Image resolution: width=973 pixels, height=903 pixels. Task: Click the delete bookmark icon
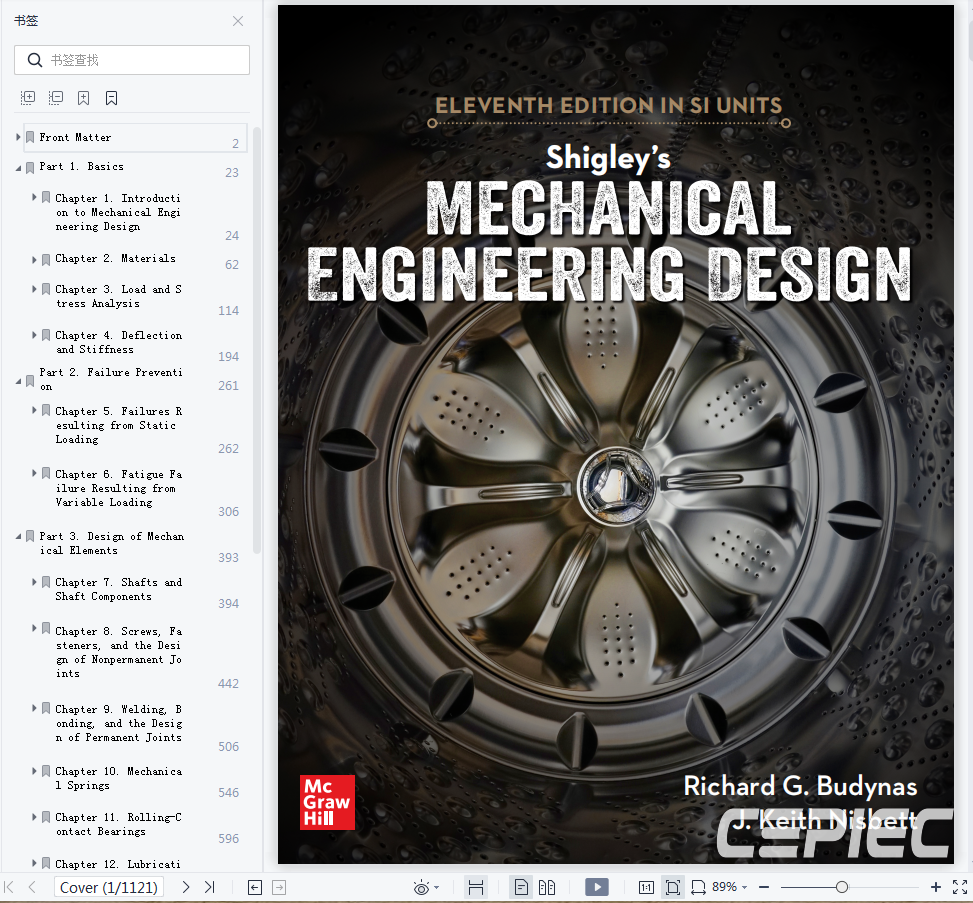(x=112, y=97)
